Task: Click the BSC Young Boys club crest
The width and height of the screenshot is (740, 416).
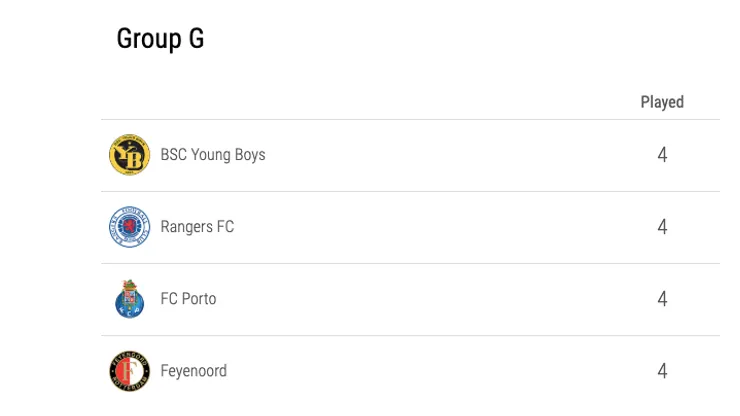Action: (x=129, y=155)
